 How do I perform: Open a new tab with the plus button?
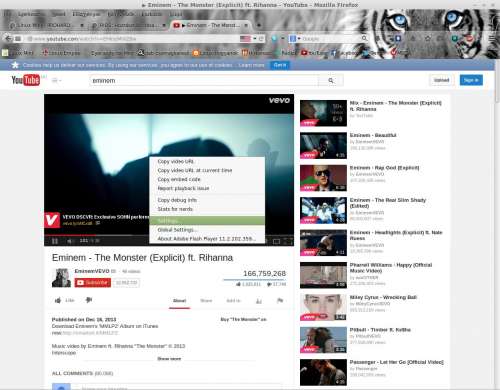[x=259, y=25]
